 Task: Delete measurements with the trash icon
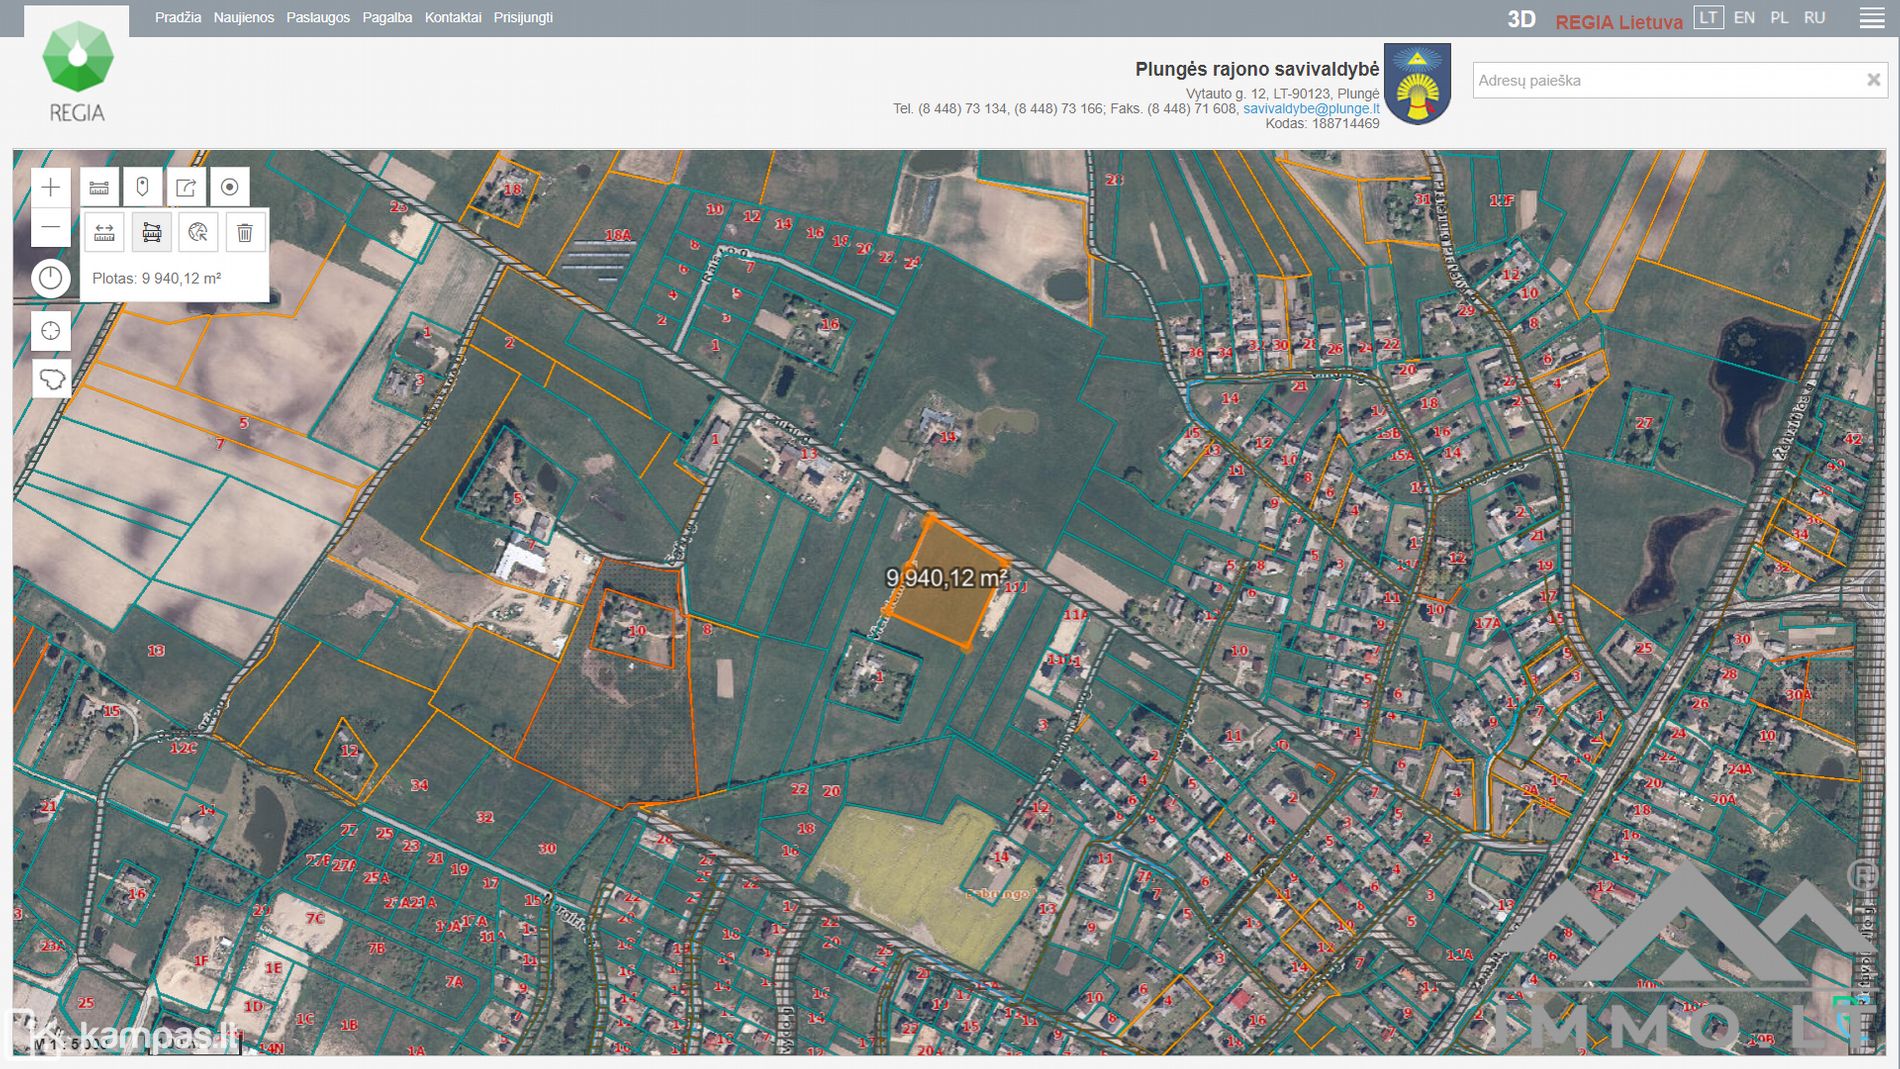pyautogui.click(x=245, y=233)
